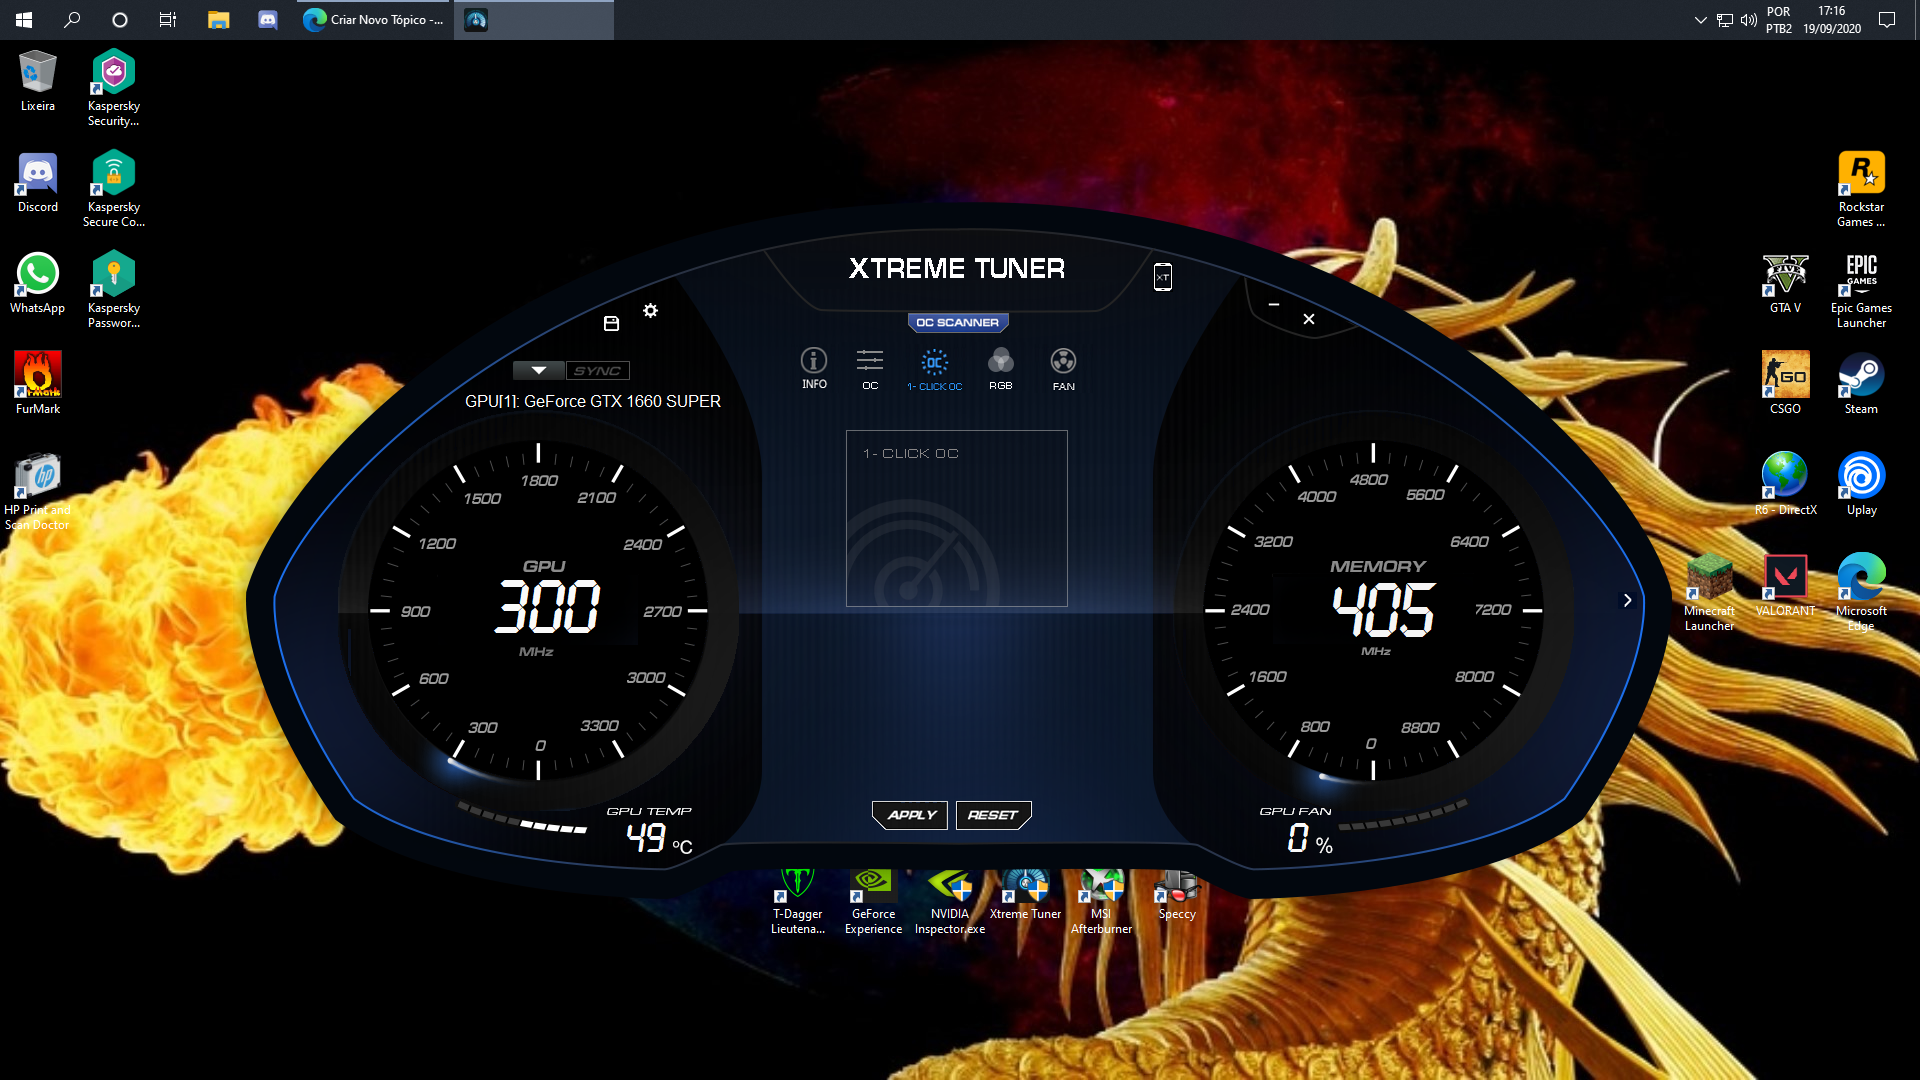
Task: Open Kaspersky Password Manager icon
Action: 113,290
